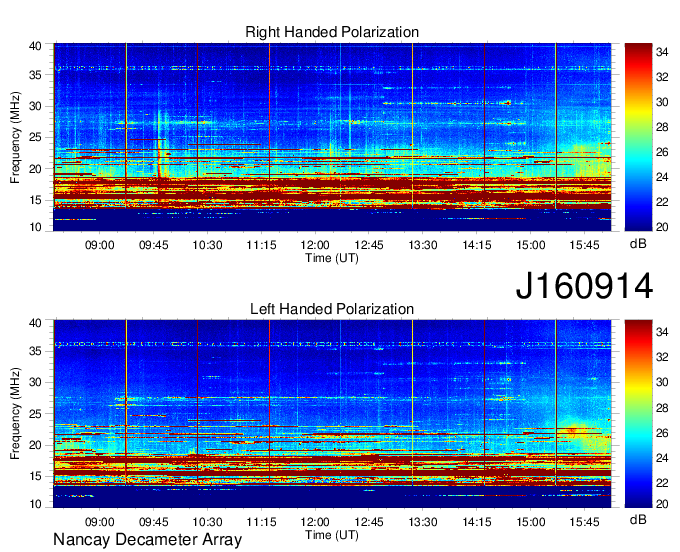Click 13:30 tick under Left Handed plot
This screenshot has width=680, height=552.
click(423, 522)
